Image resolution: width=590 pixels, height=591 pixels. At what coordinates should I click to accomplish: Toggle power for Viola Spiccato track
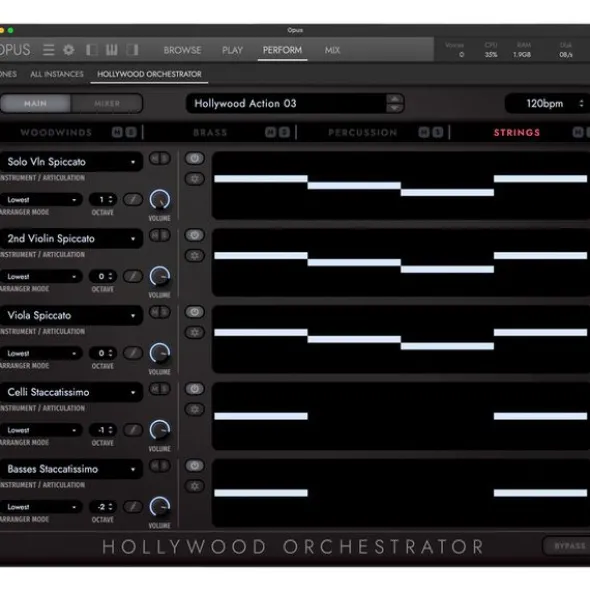(x=195, y=312)
